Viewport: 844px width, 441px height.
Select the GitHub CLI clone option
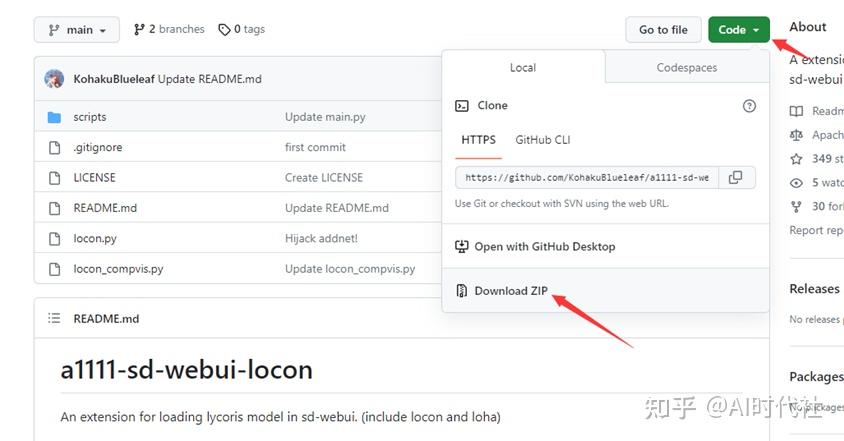[x=542, y=140]
